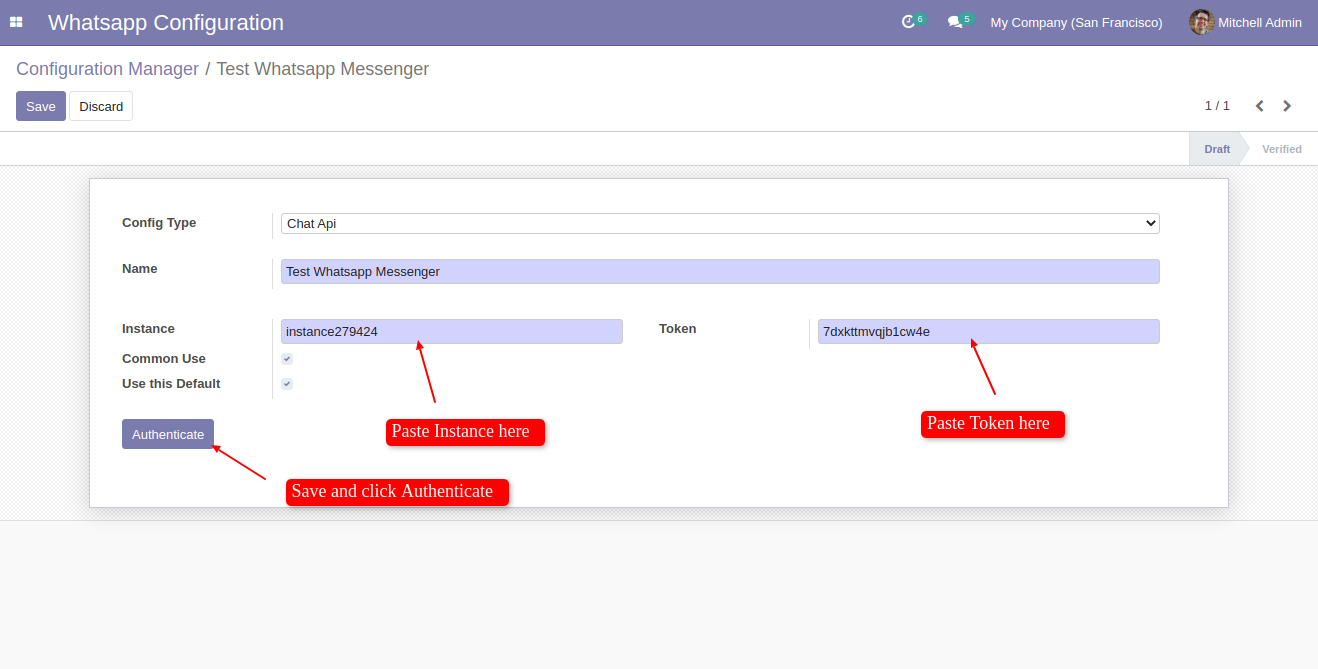
Task: Open the conversations chat bubble icon
Action: coord(955,22)
